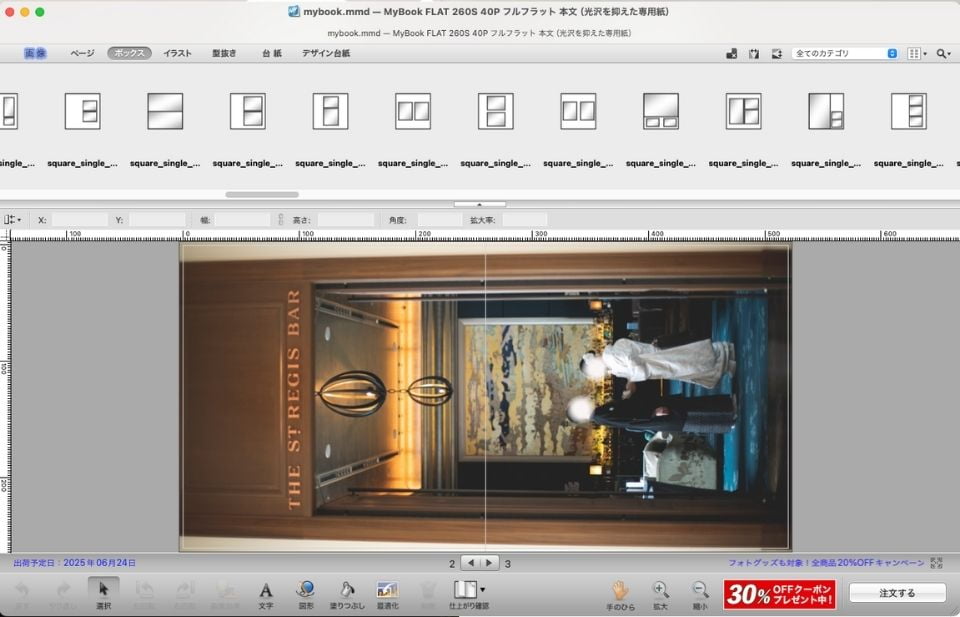Screen dimensions: 960x617
Task: Select layout with large left box and two small bottom-right boxes
Action: point(826,111)
